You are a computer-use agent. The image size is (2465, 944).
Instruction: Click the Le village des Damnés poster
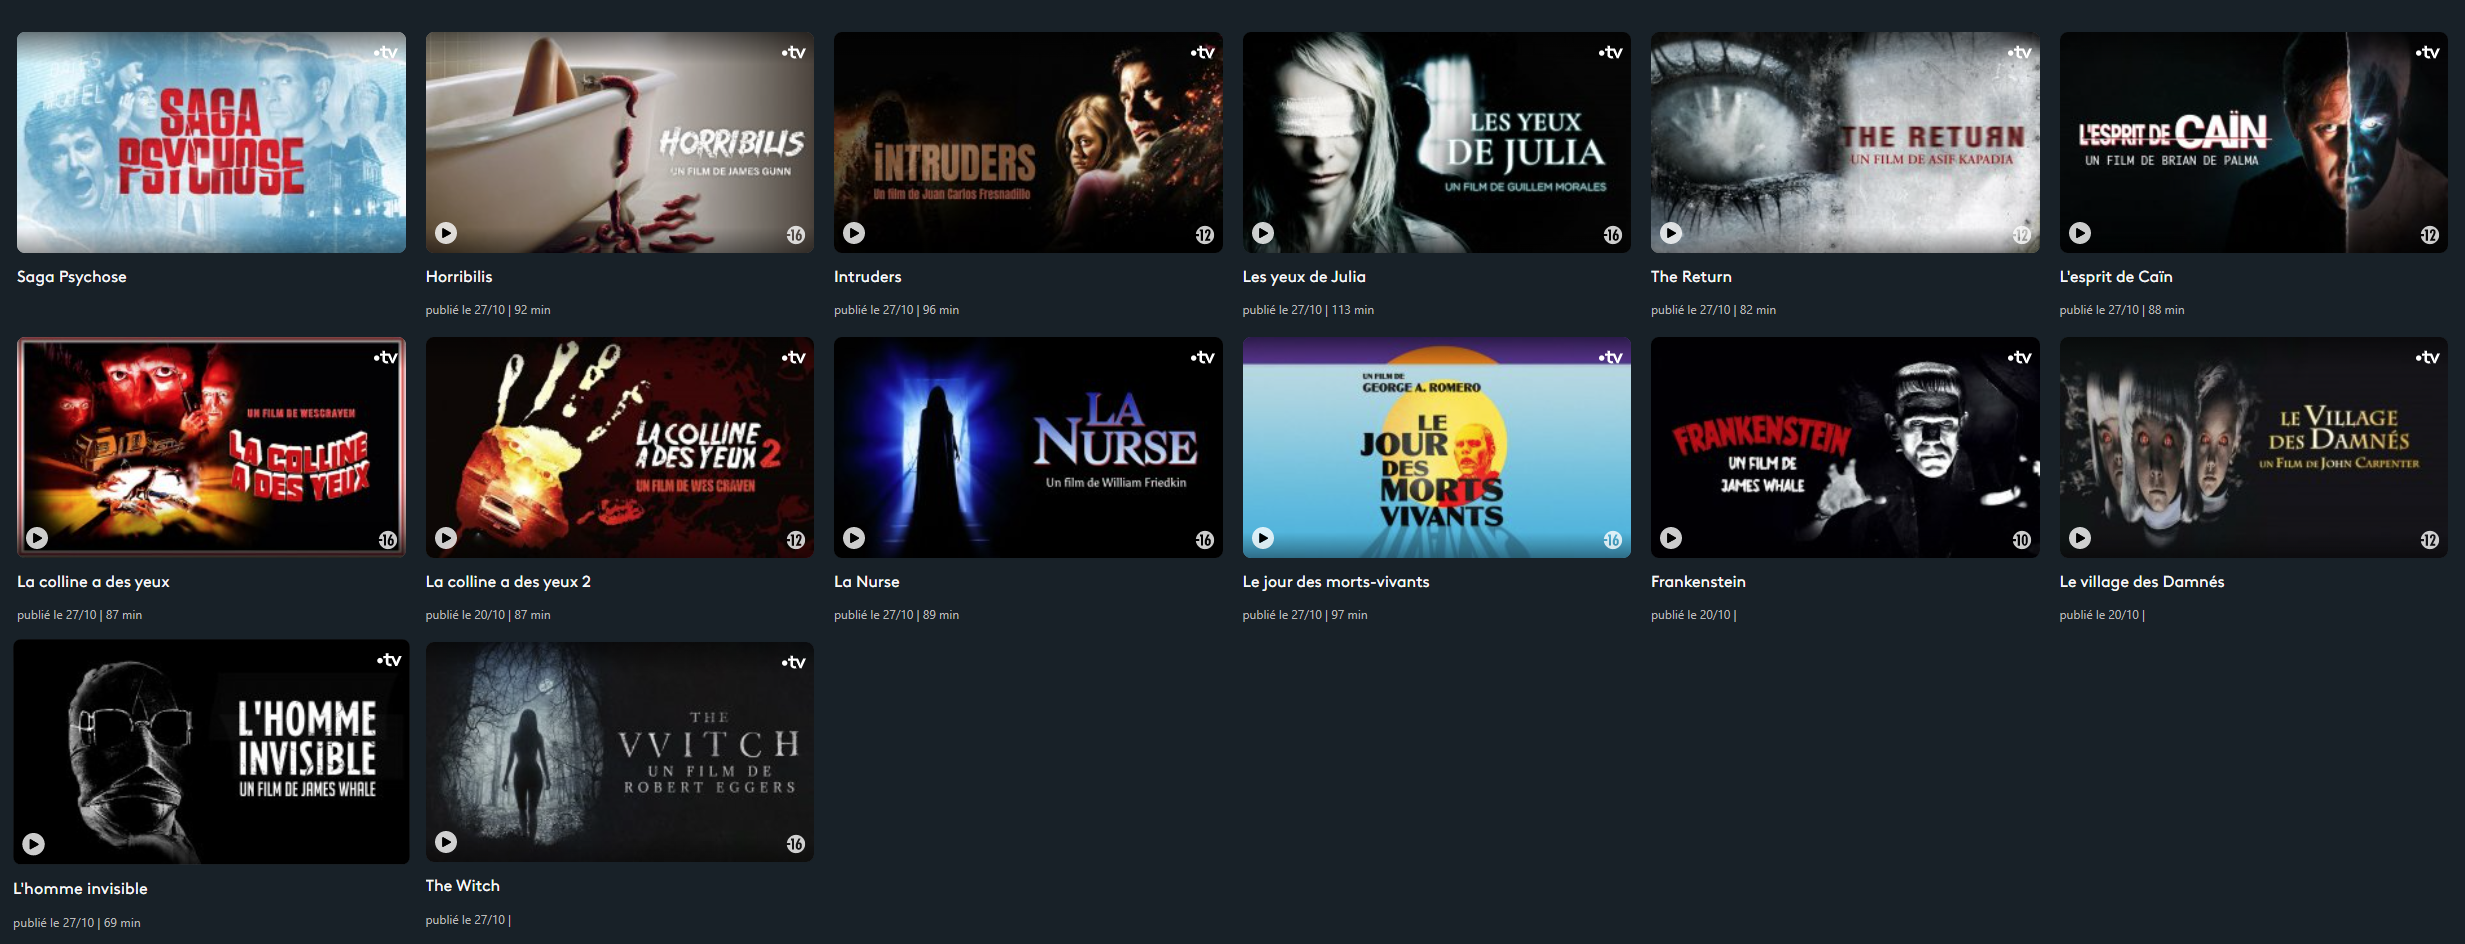tap(2254, 447)
